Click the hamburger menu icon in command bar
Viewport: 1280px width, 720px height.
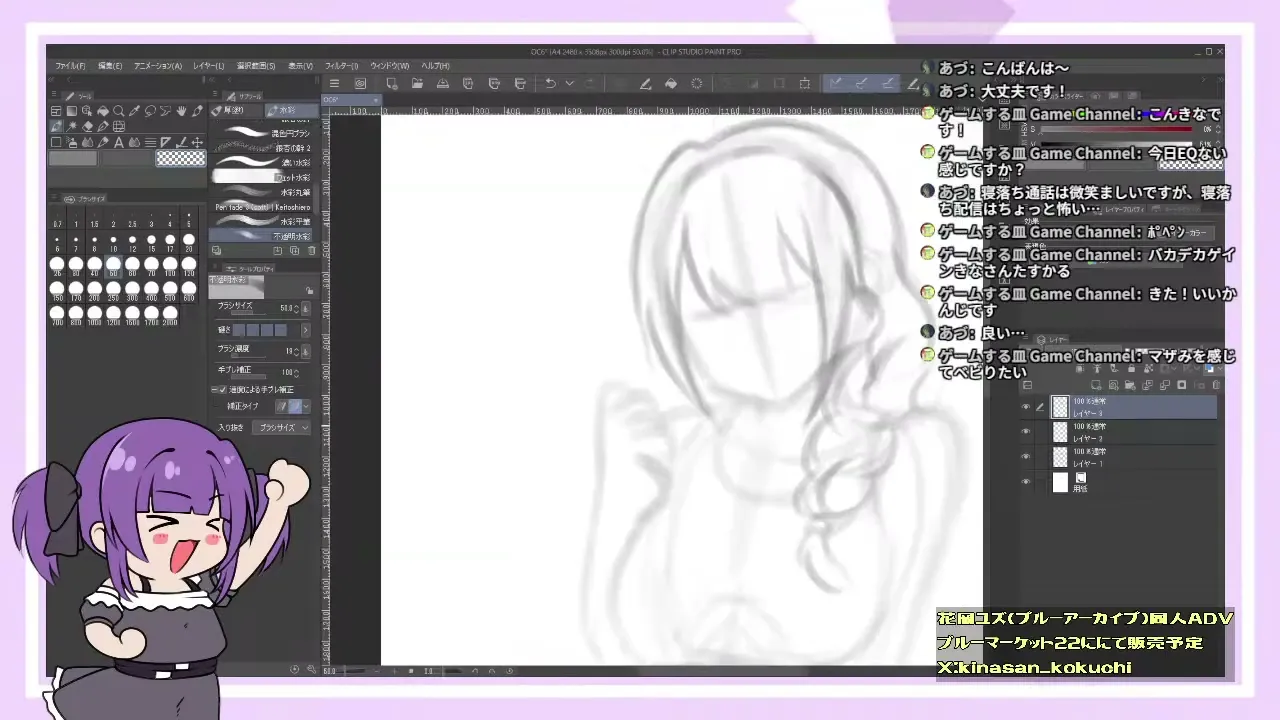click(x=334, y=84)
